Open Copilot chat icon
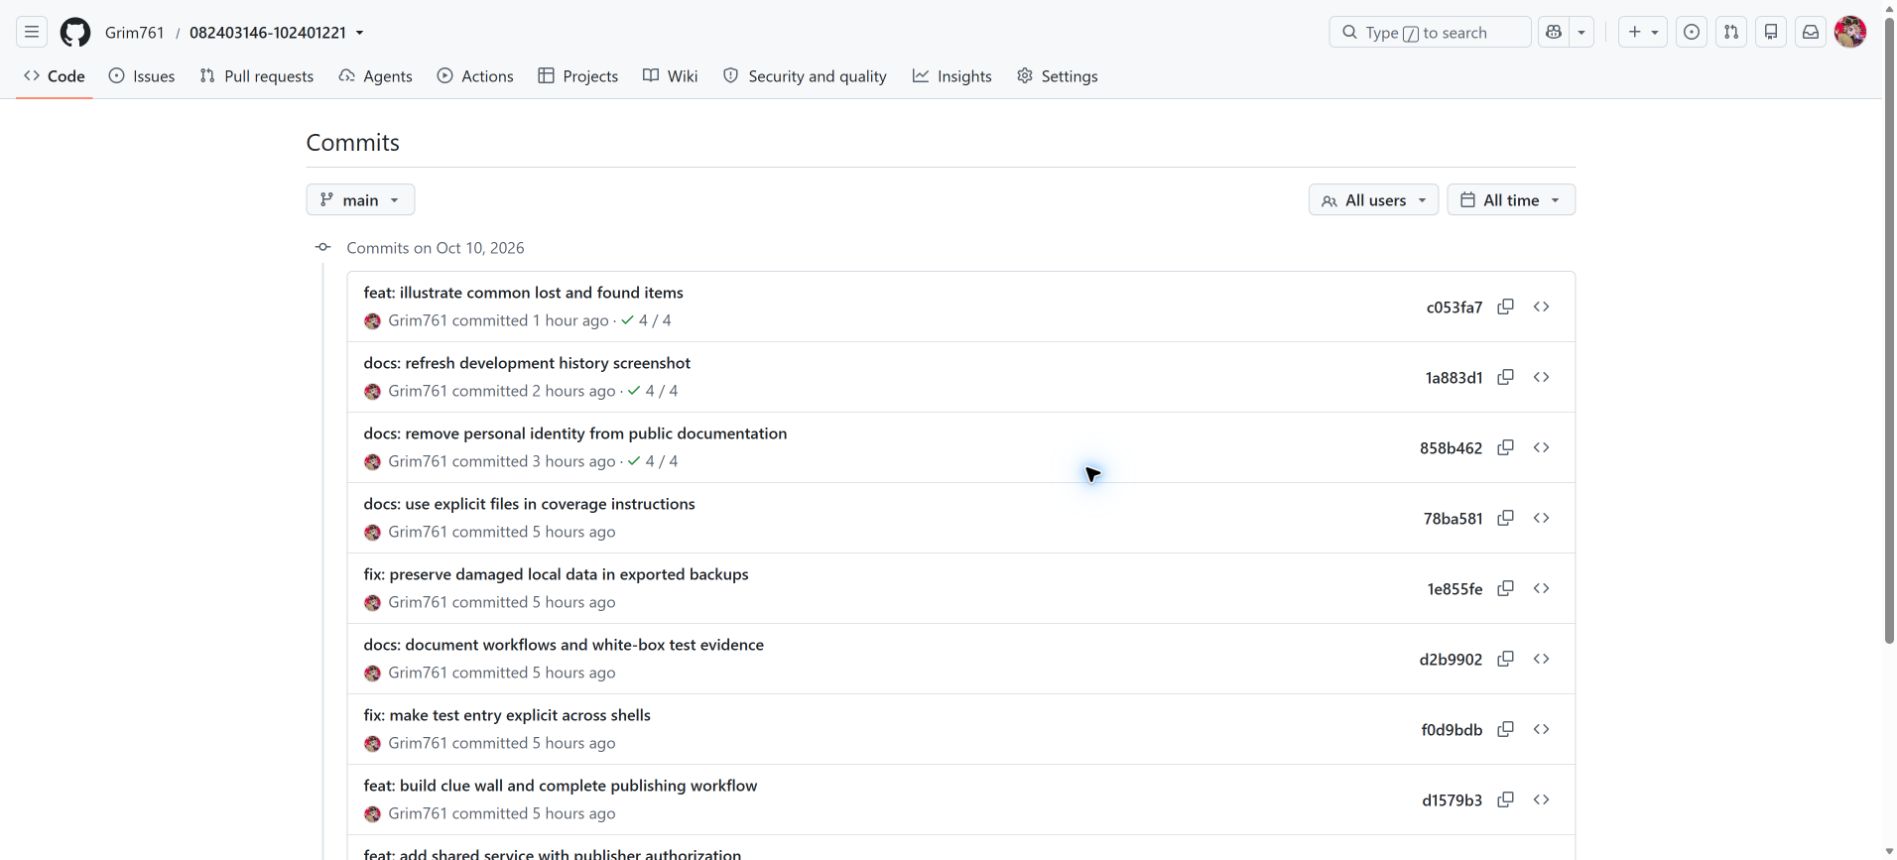The image size is (1897, 860). [1553, 32]
